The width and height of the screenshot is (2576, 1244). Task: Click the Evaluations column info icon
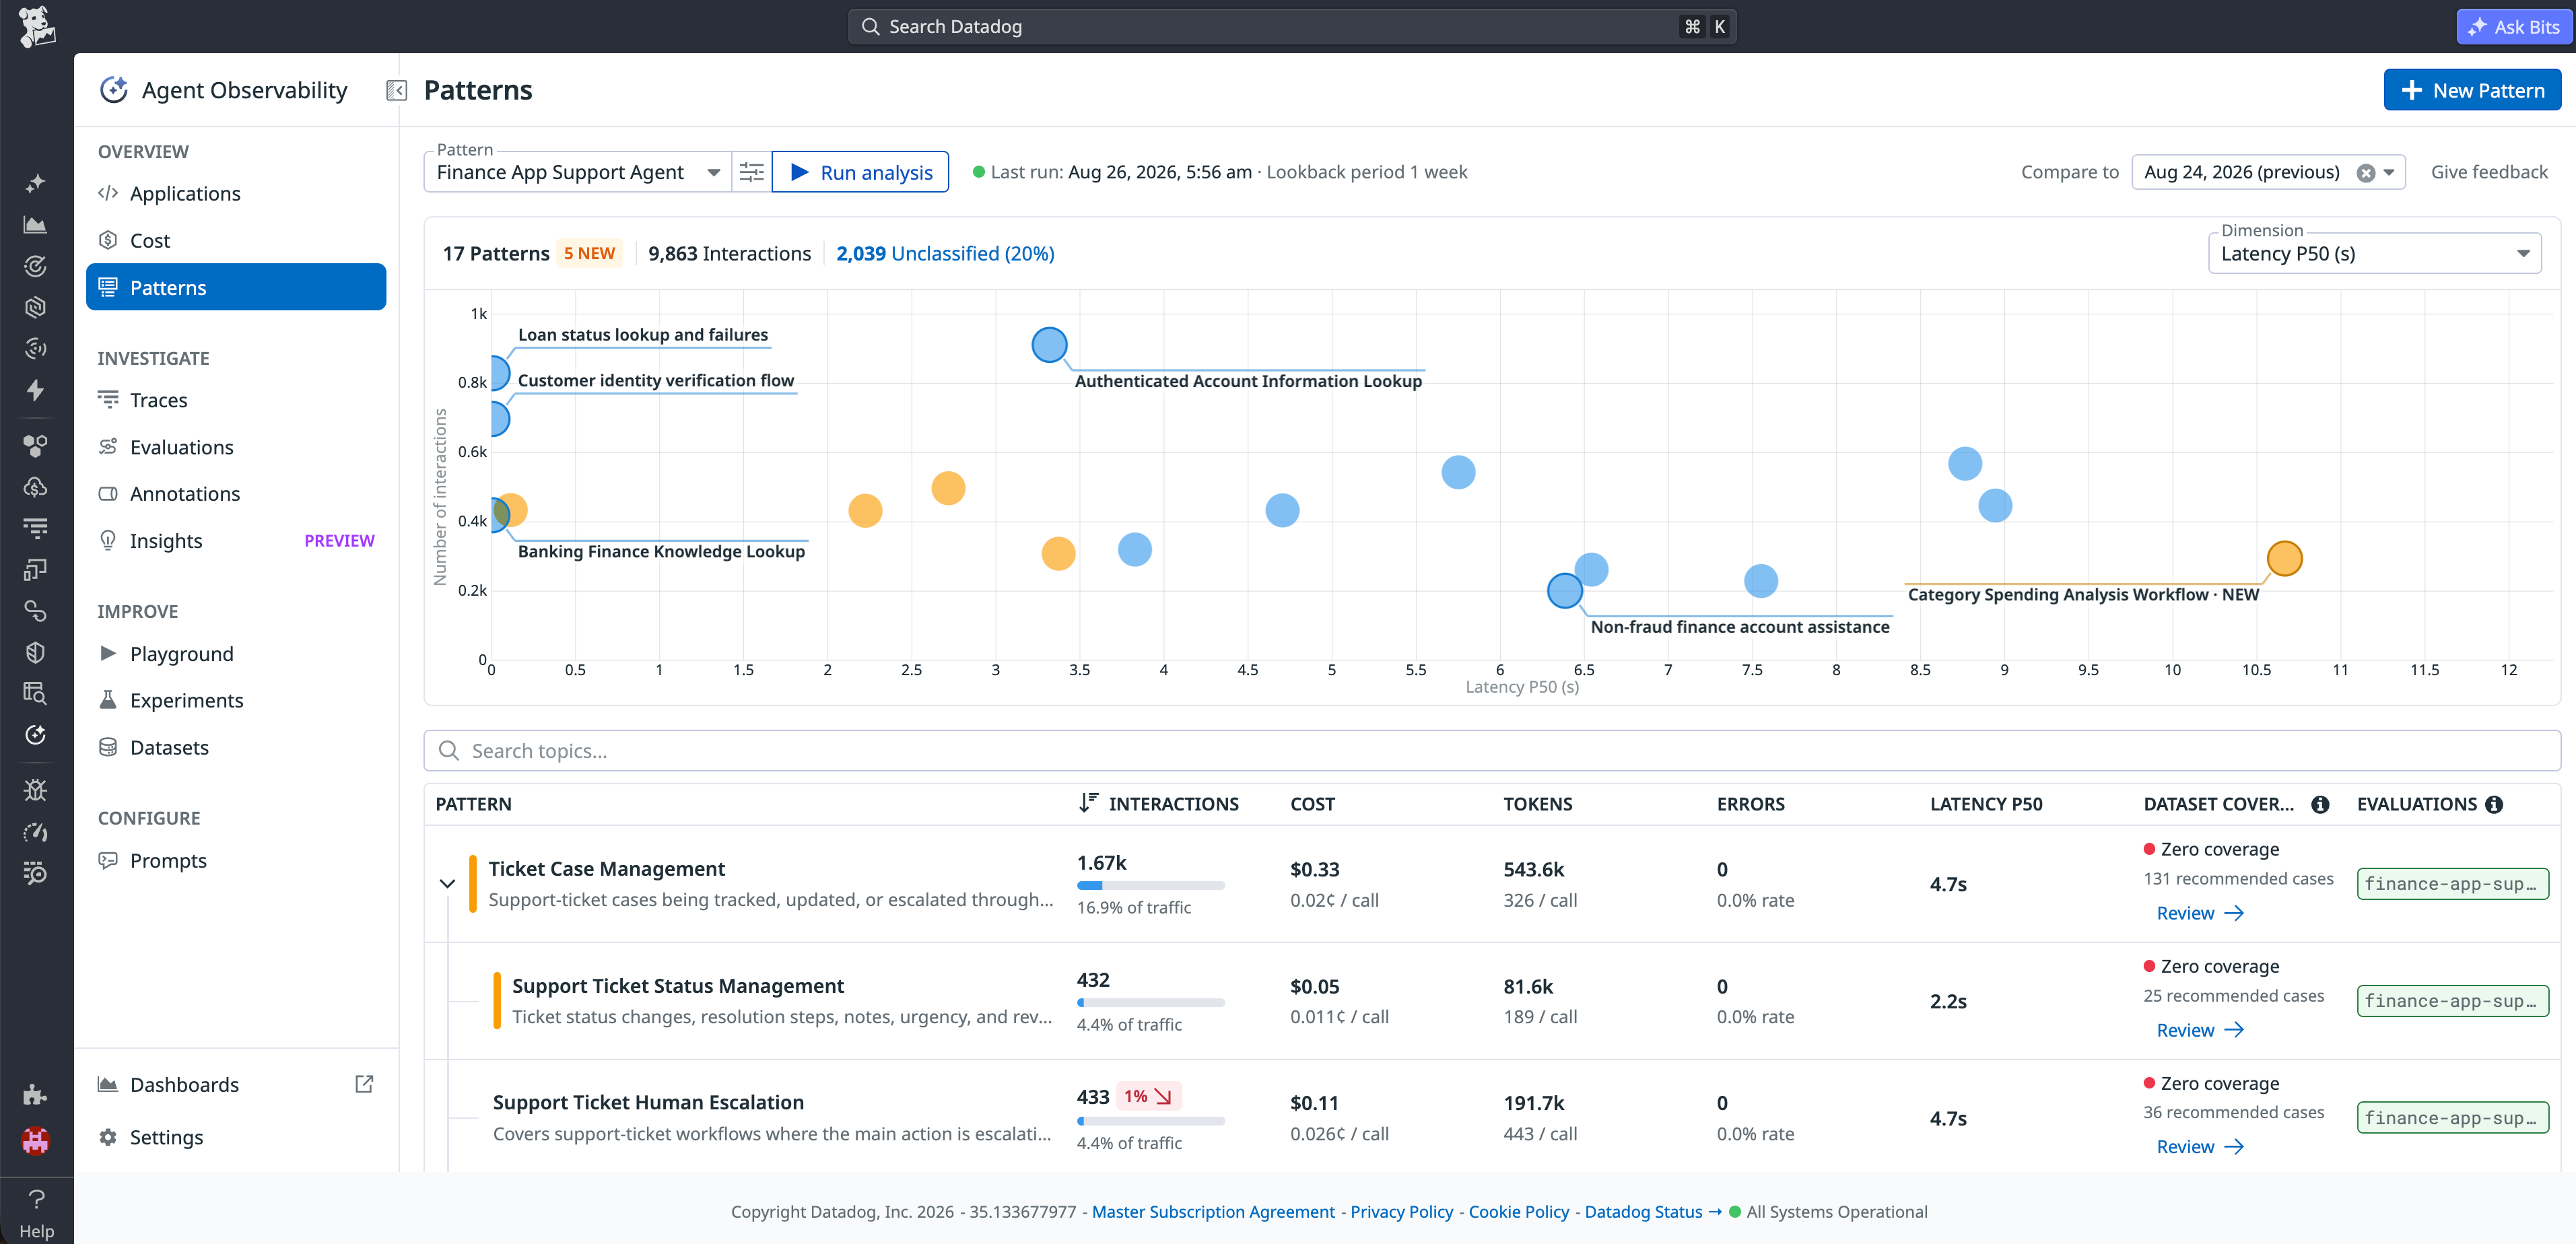(x=2494, y=804)
